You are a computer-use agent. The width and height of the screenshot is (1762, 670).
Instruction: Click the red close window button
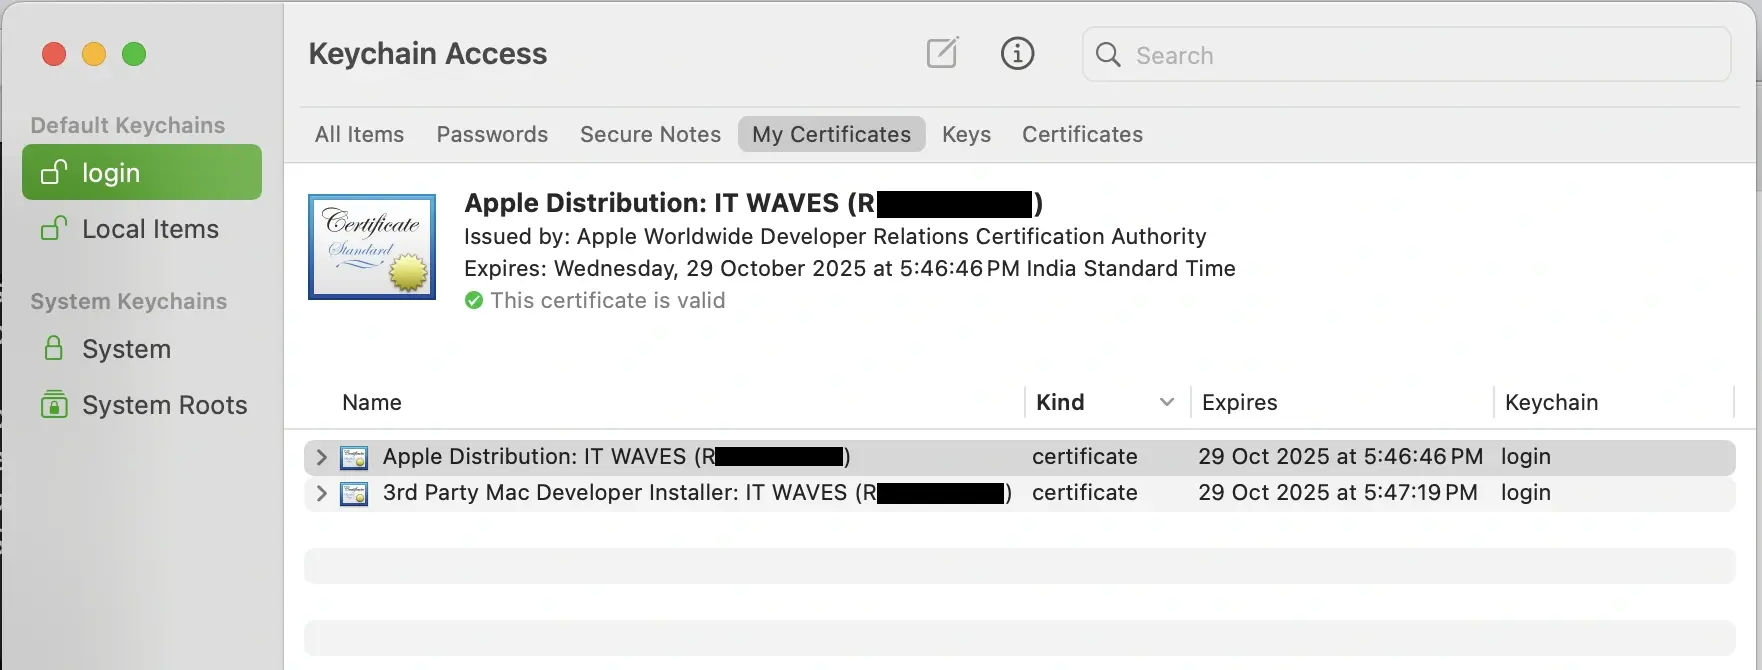[54, 54]
